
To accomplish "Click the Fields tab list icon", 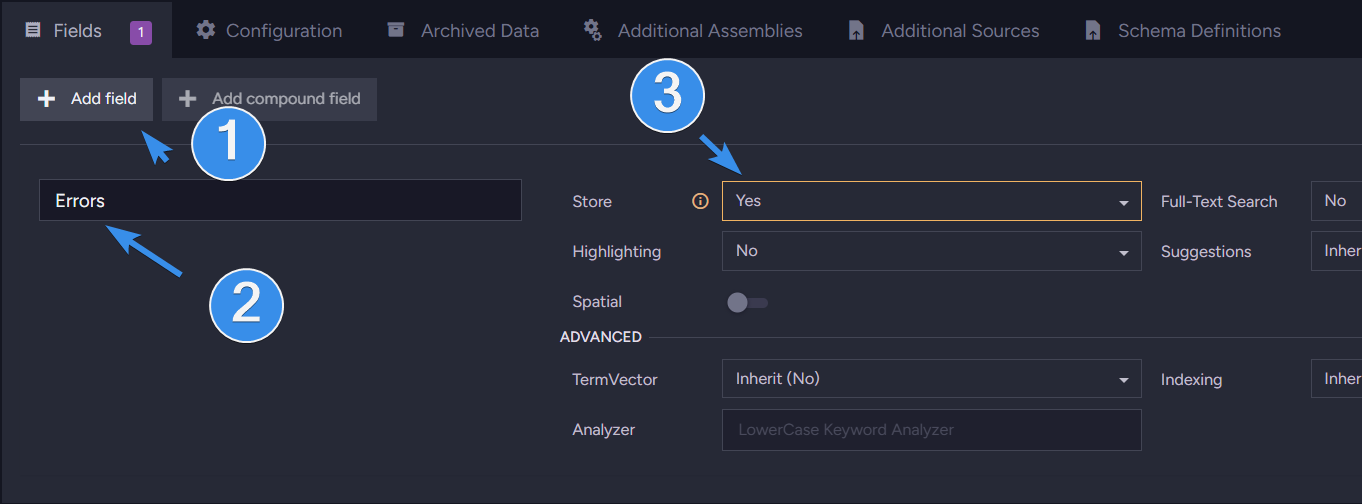I will (x=33, y=30).
